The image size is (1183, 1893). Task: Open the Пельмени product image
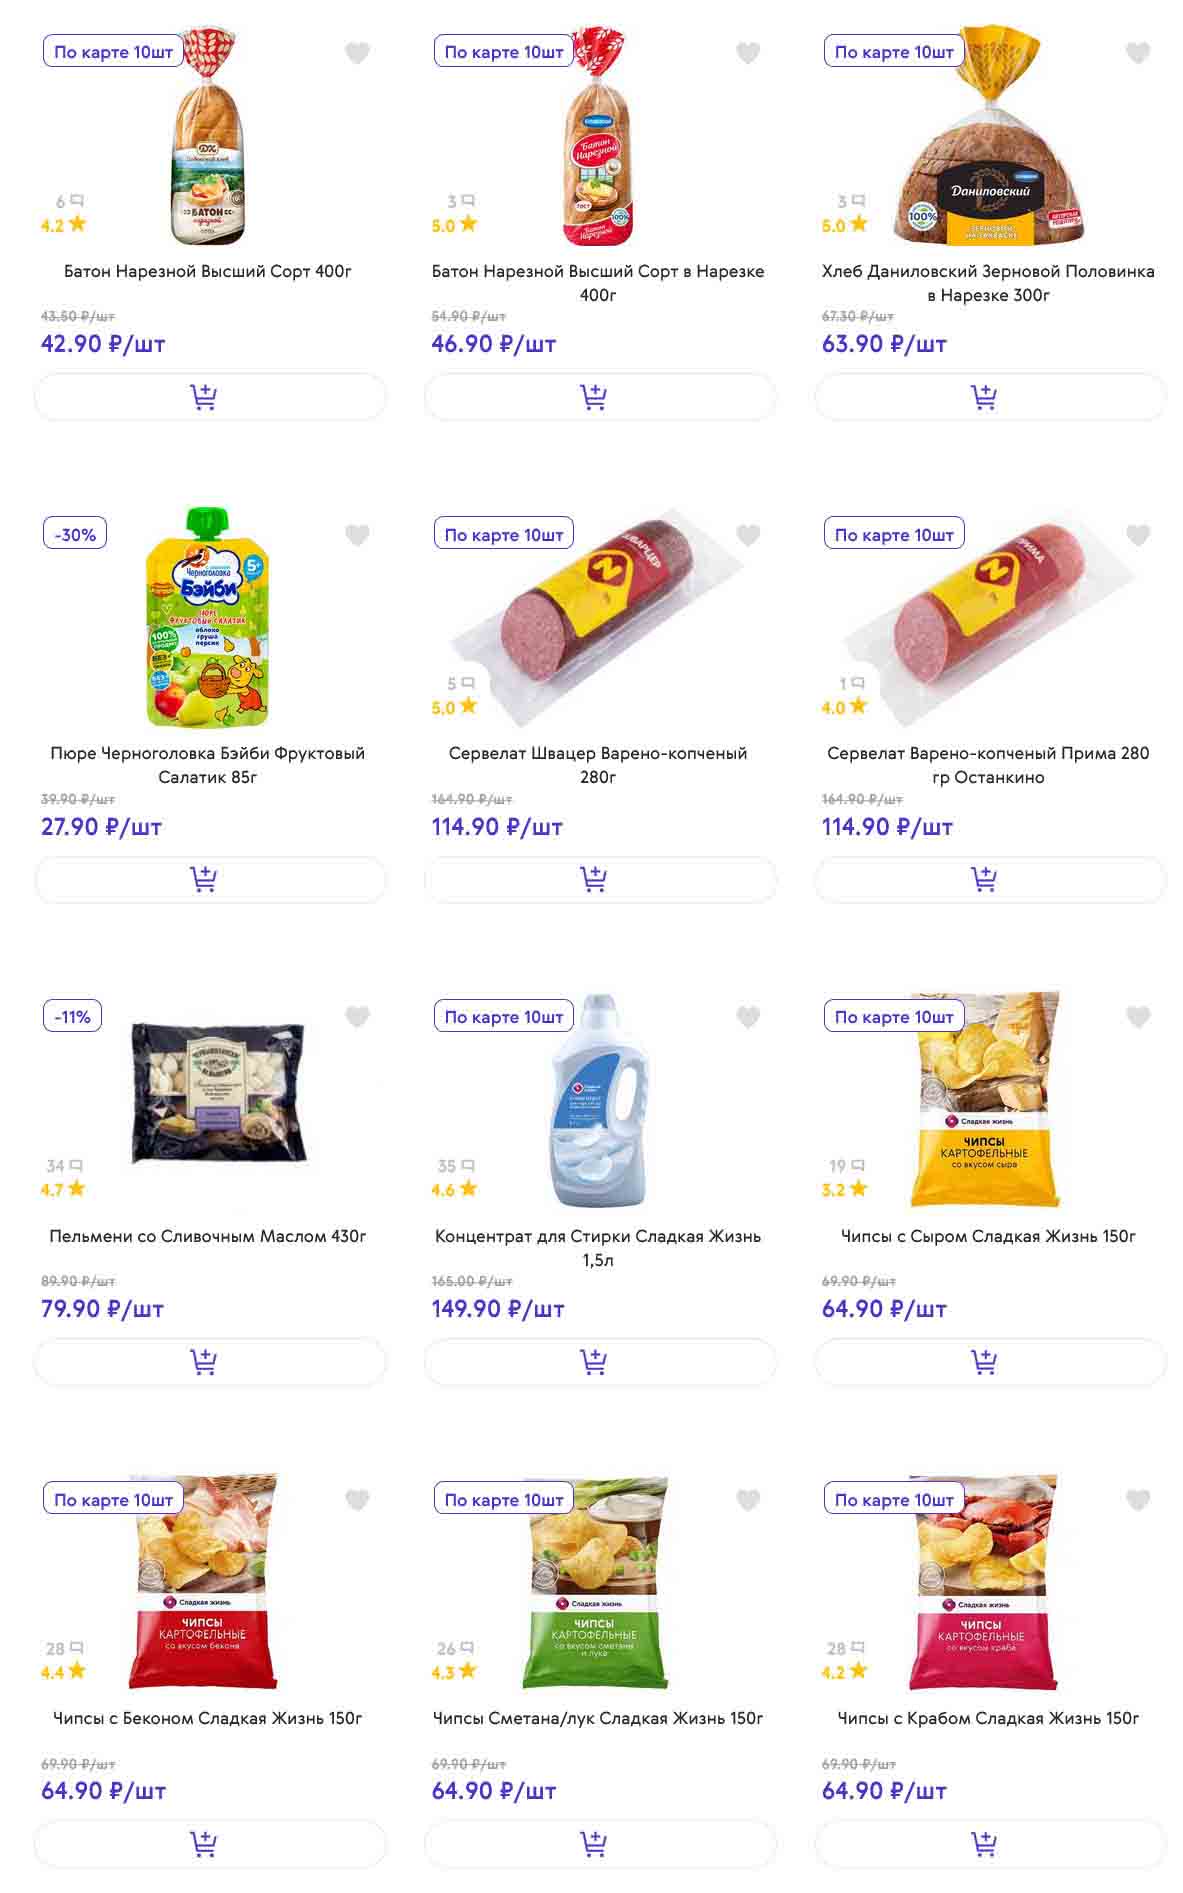point(218,1093)
